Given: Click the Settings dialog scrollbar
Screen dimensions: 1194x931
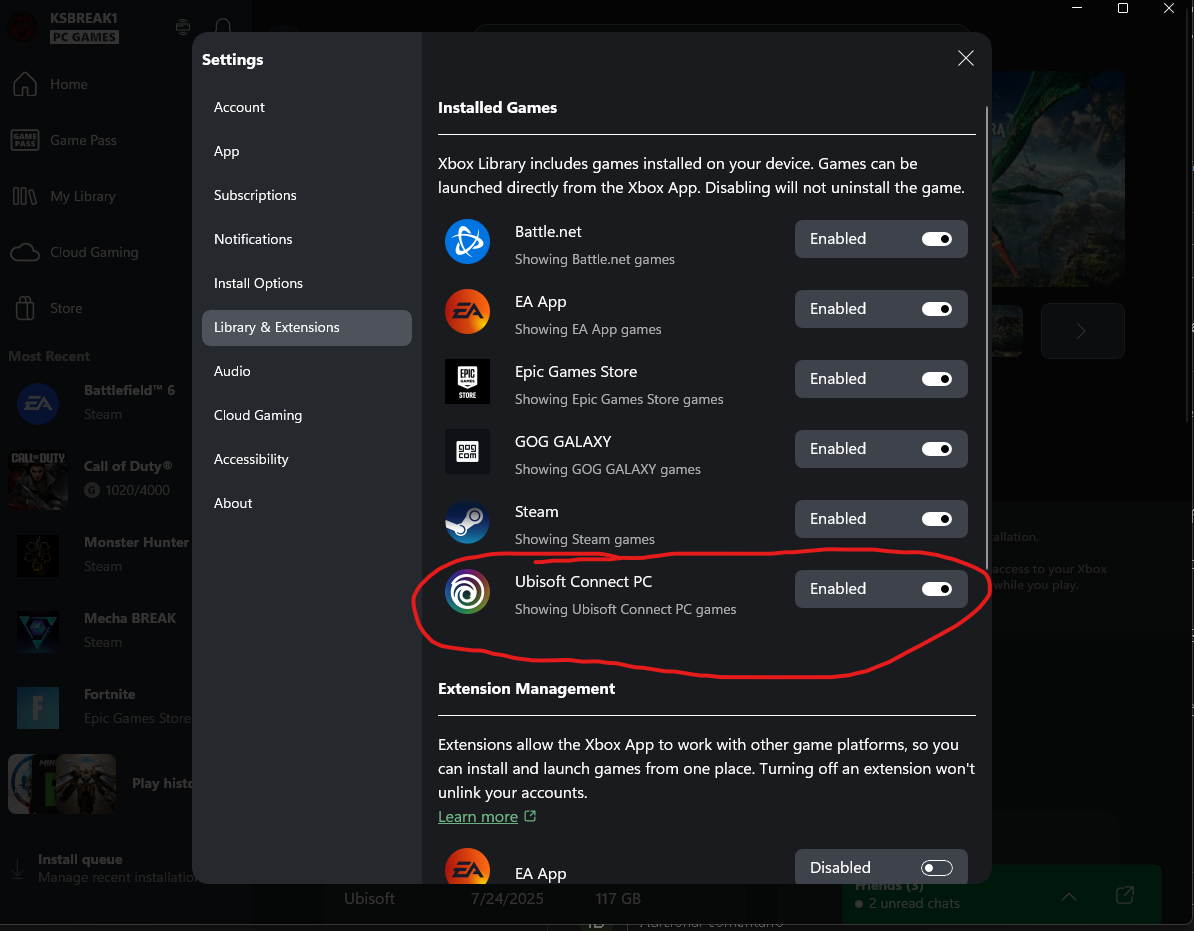Looking at the screenshot, I should (x=987, y=337).
